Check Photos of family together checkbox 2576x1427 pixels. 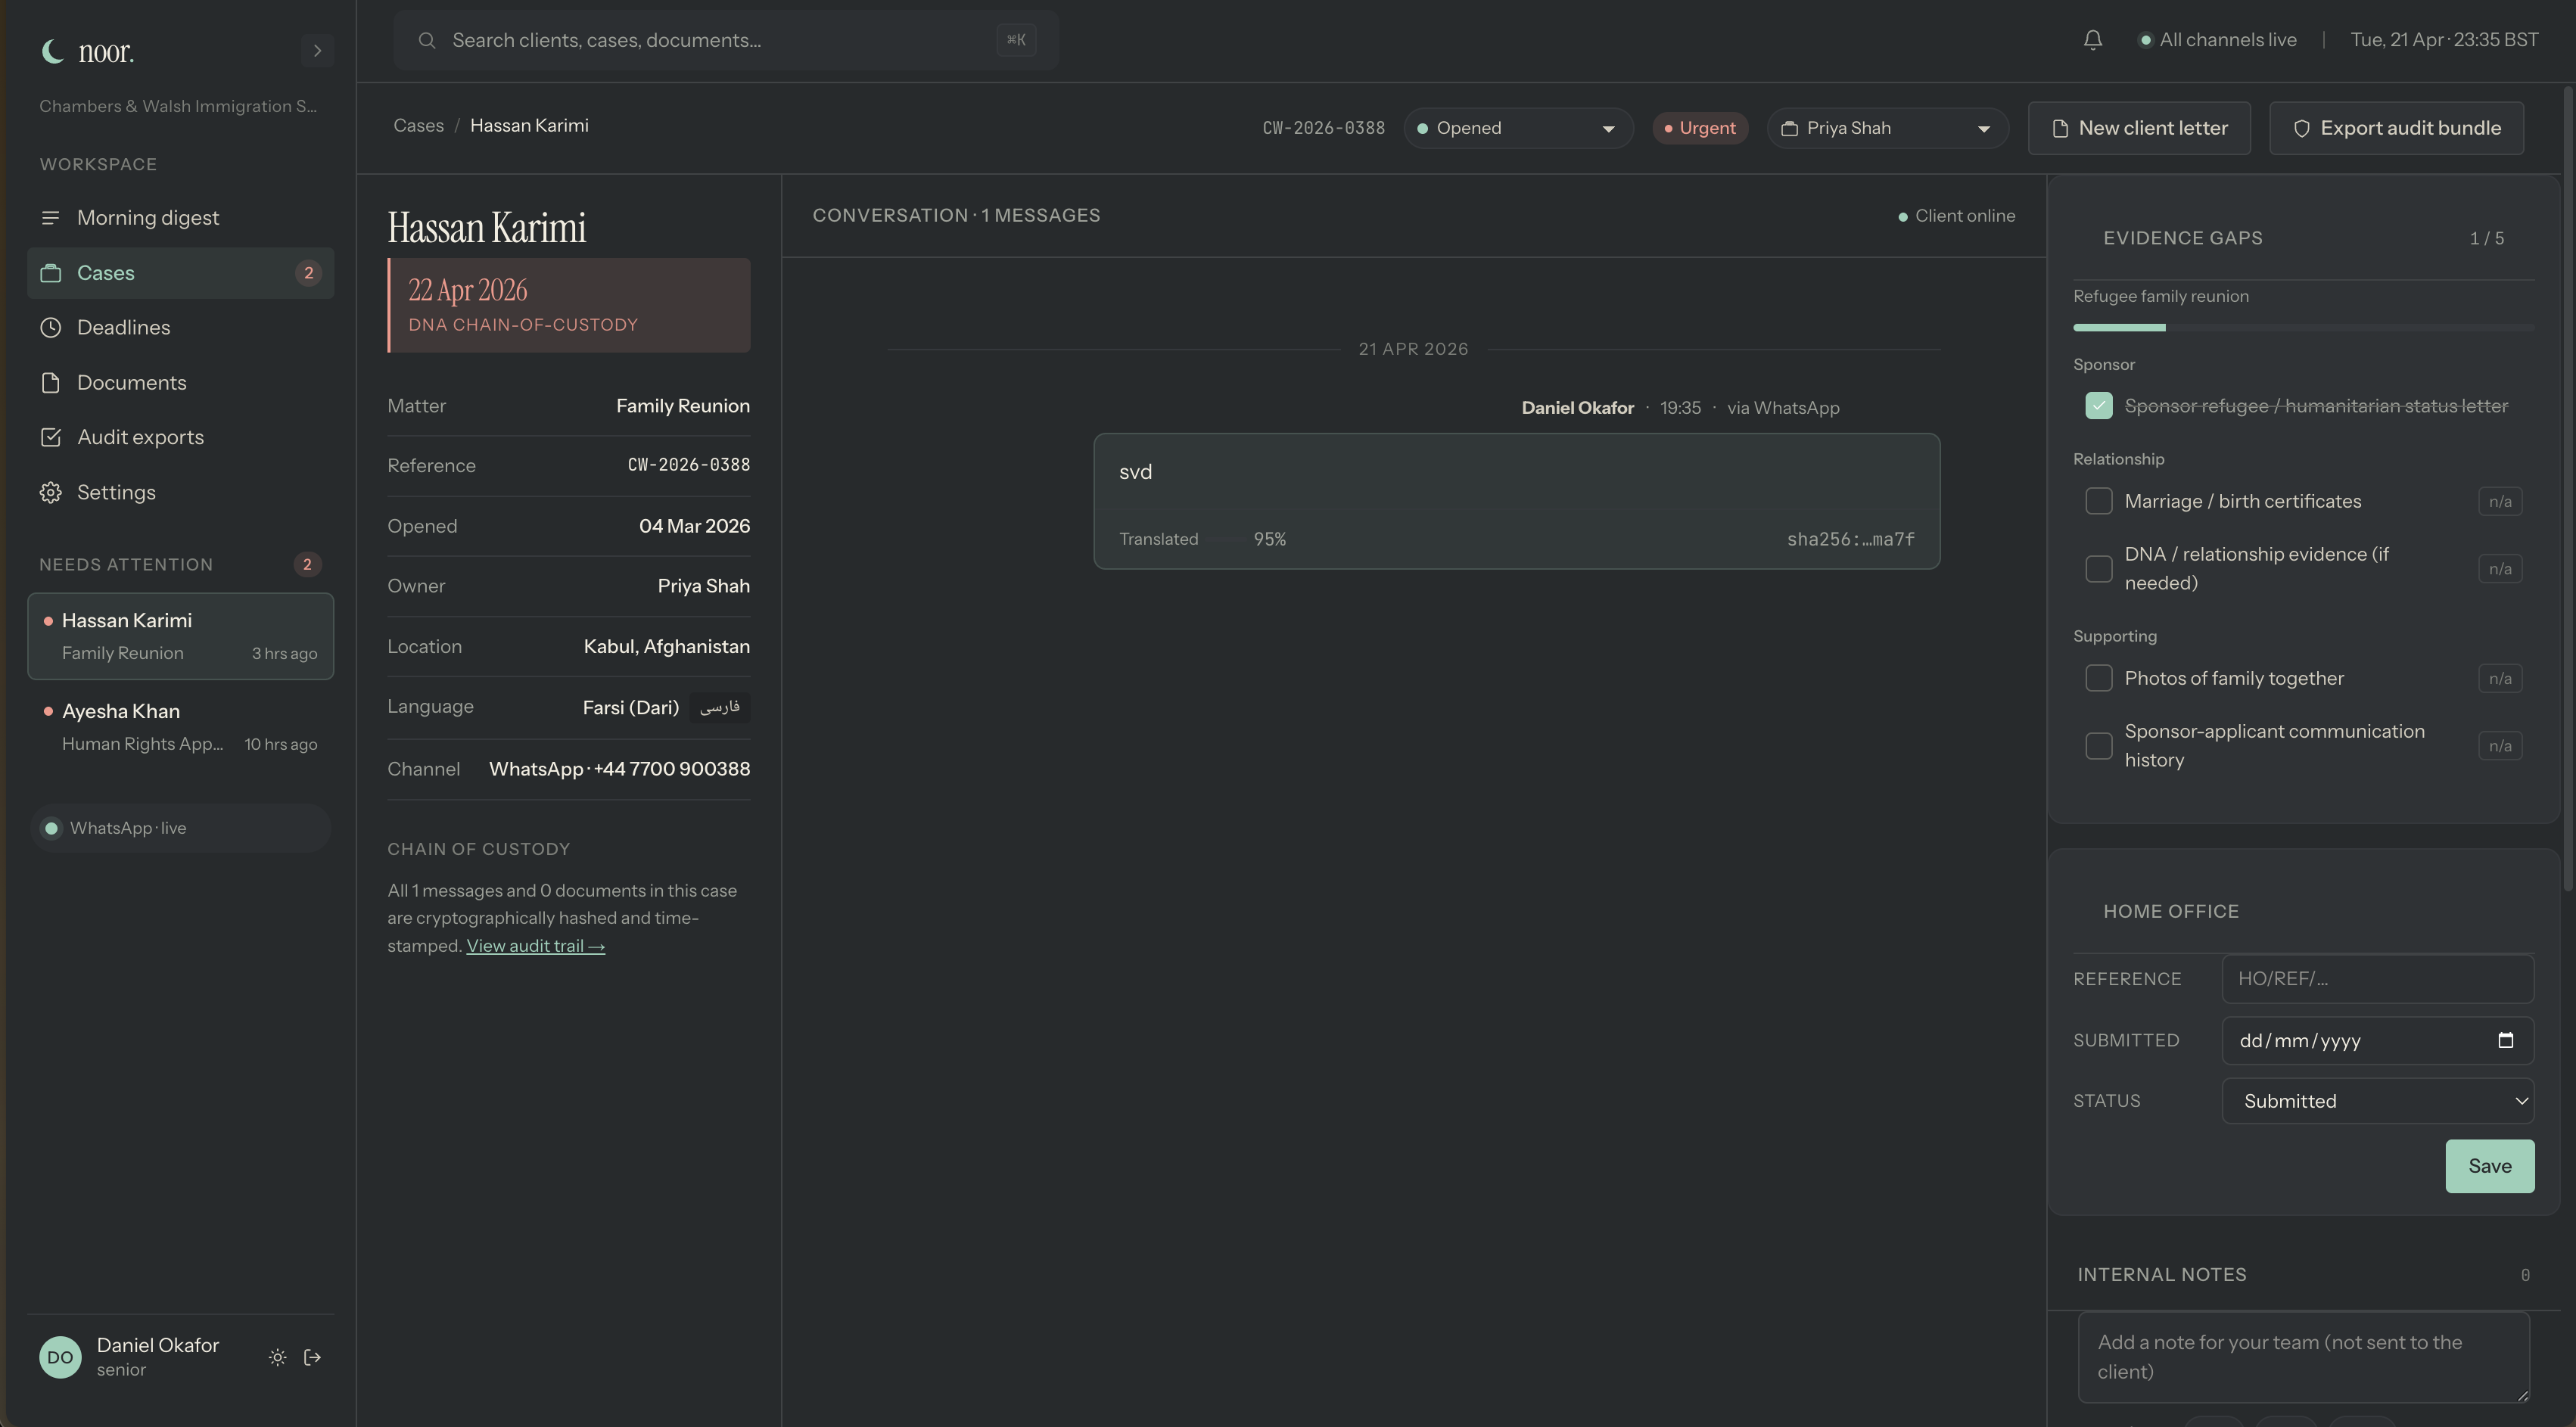point(2099,678)
